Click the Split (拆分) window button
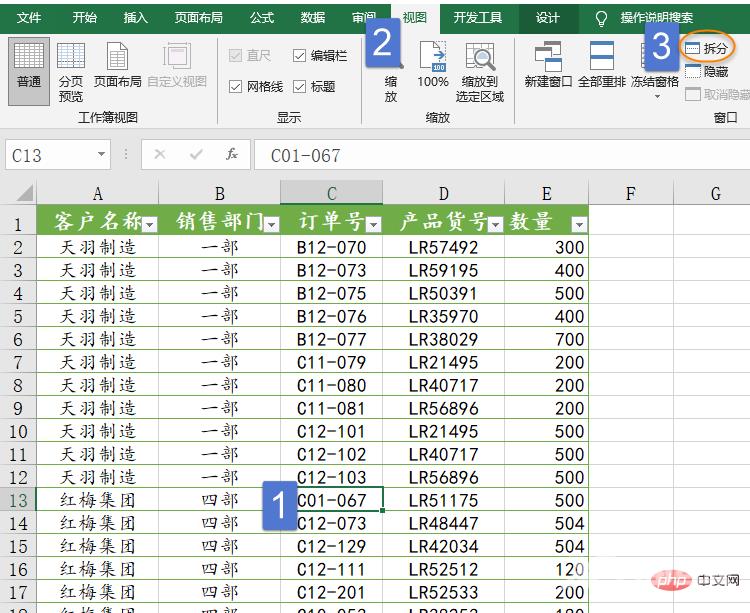Image resolution: width=750 pixels, height=613 pixels. tap(707, 48)
